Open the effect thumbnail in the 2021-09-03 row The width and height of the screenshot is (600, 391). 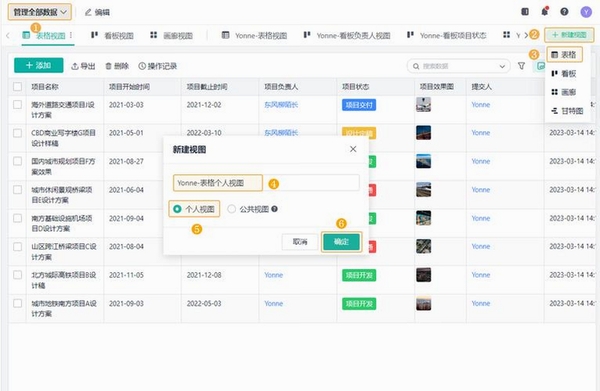(423, 303)
